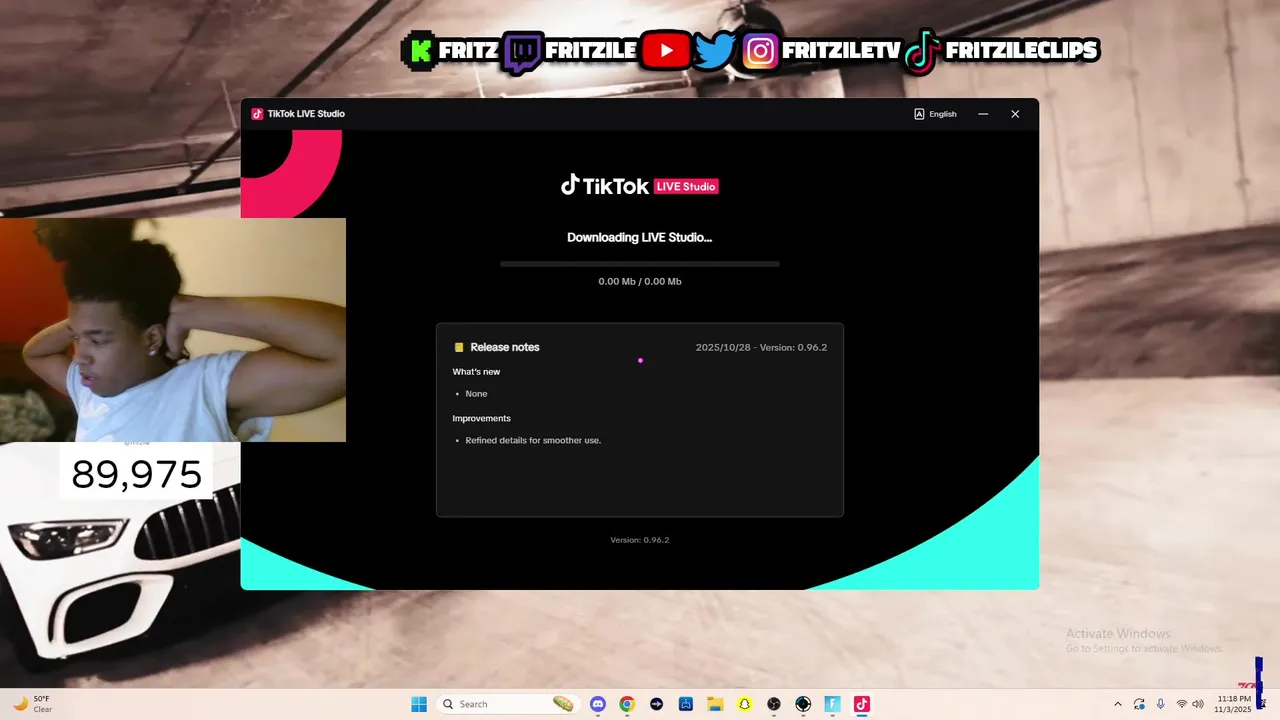Click the taskbar Search box
The image size is (1280, 720).
pyautogui.click(x=509, y=704)
